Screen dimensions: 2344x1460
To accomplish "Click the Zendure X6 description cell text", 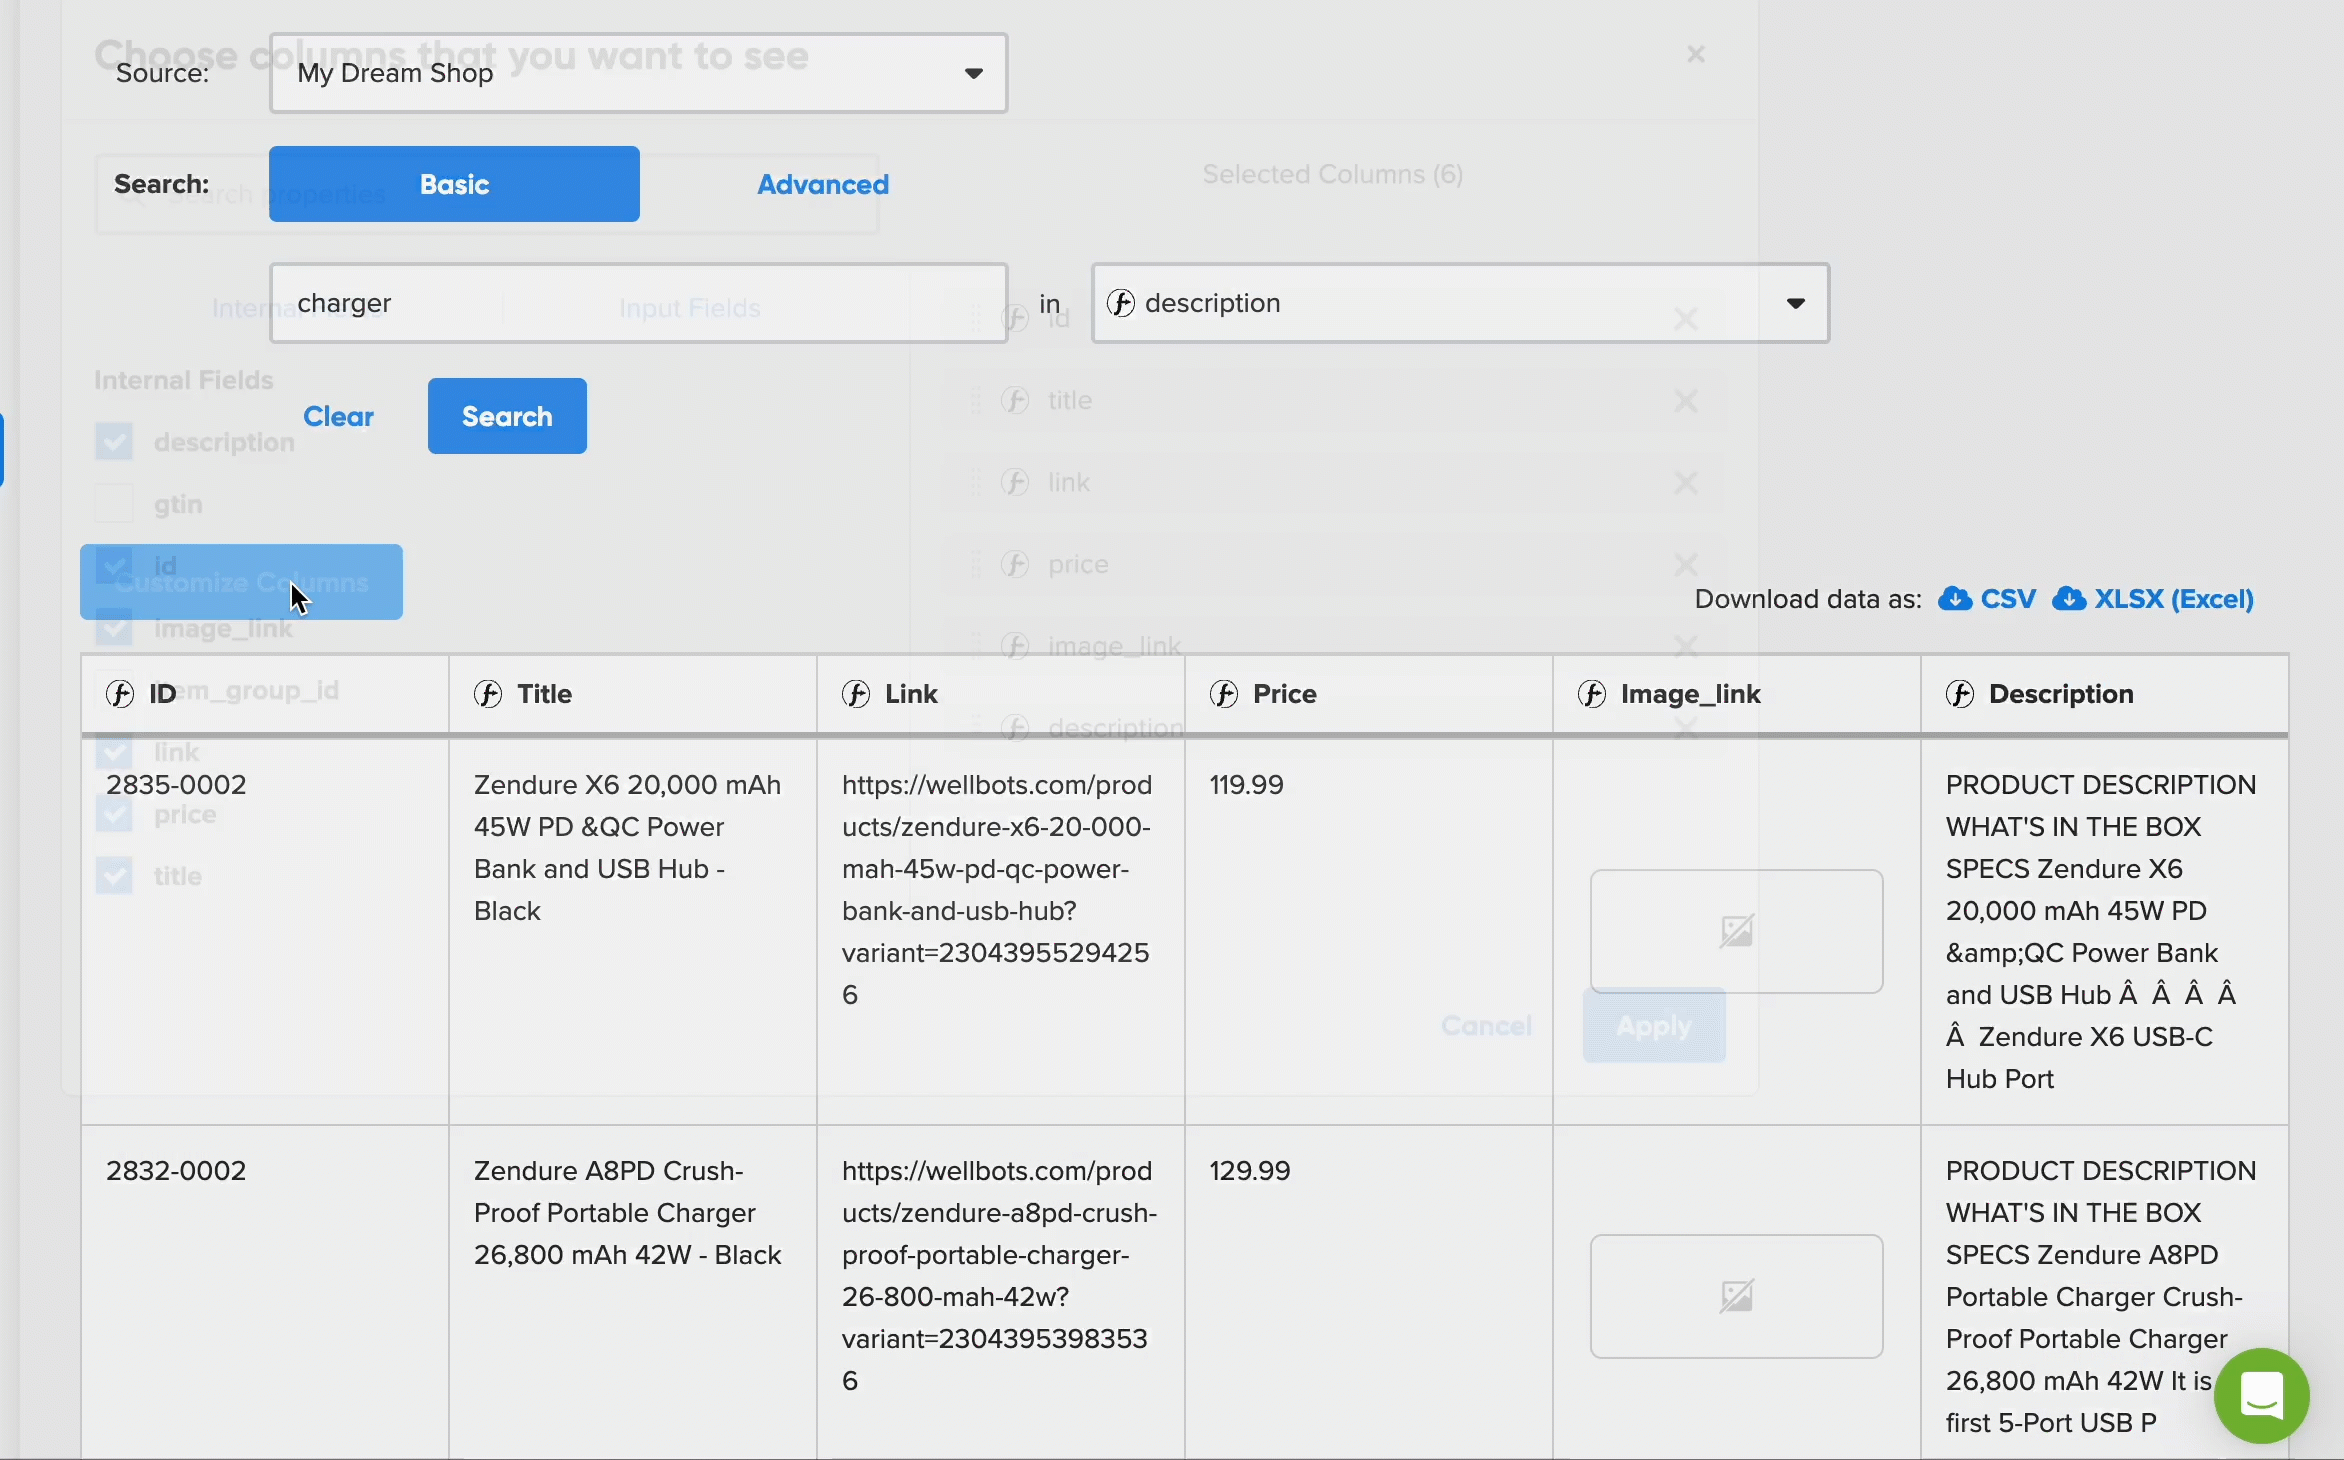I will pos(2100,932).
